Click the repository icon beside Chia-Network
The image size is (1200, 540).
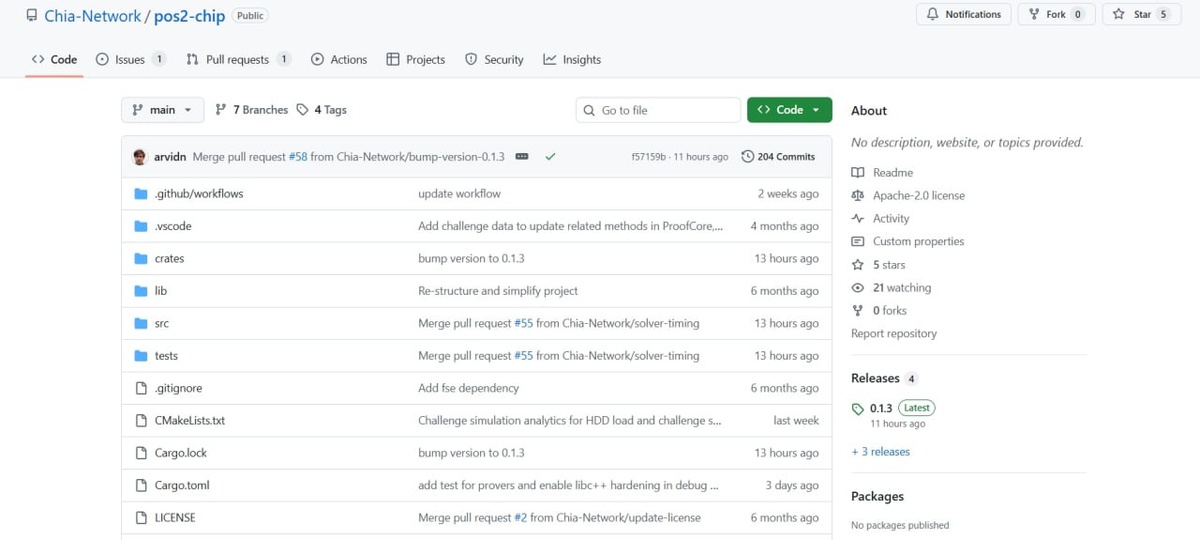click(32, 16)
